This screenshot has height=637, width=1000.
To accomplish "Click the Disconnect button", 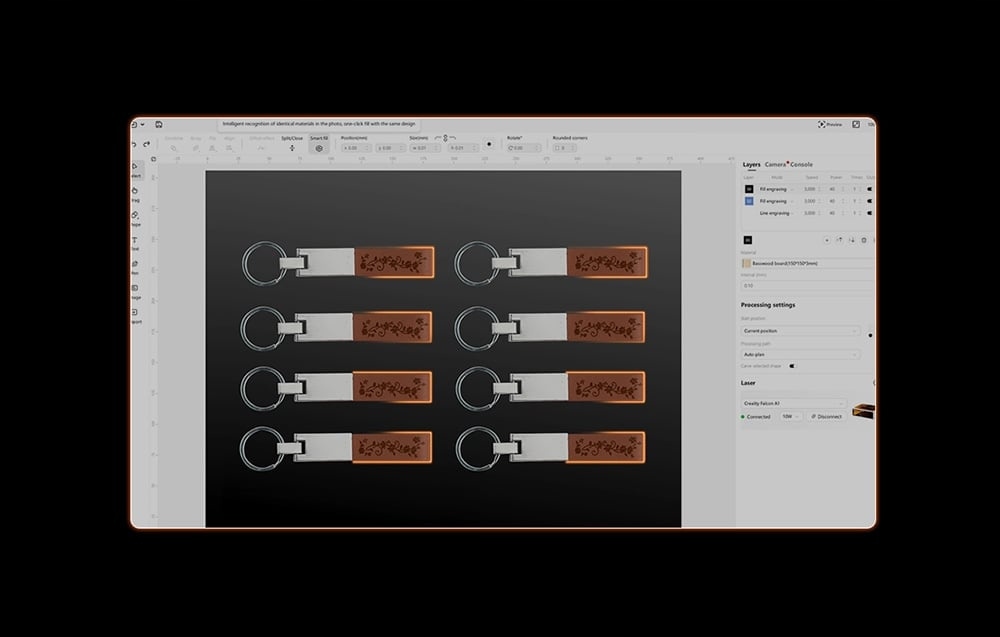I will (826, 416).
